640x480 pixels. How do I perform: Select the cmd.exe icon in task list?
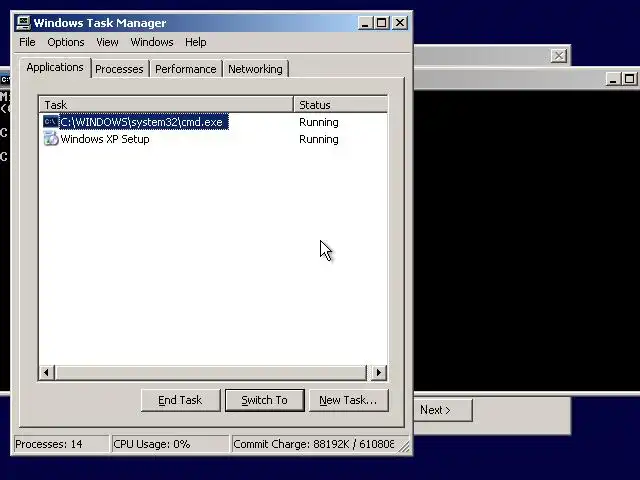pyautogui.click(x=51, y=122)
